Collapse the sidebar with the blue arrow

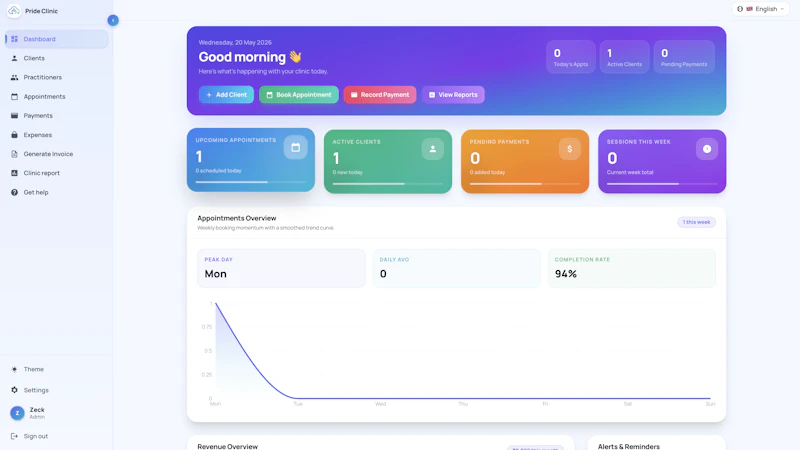click(x=113, y=20)
